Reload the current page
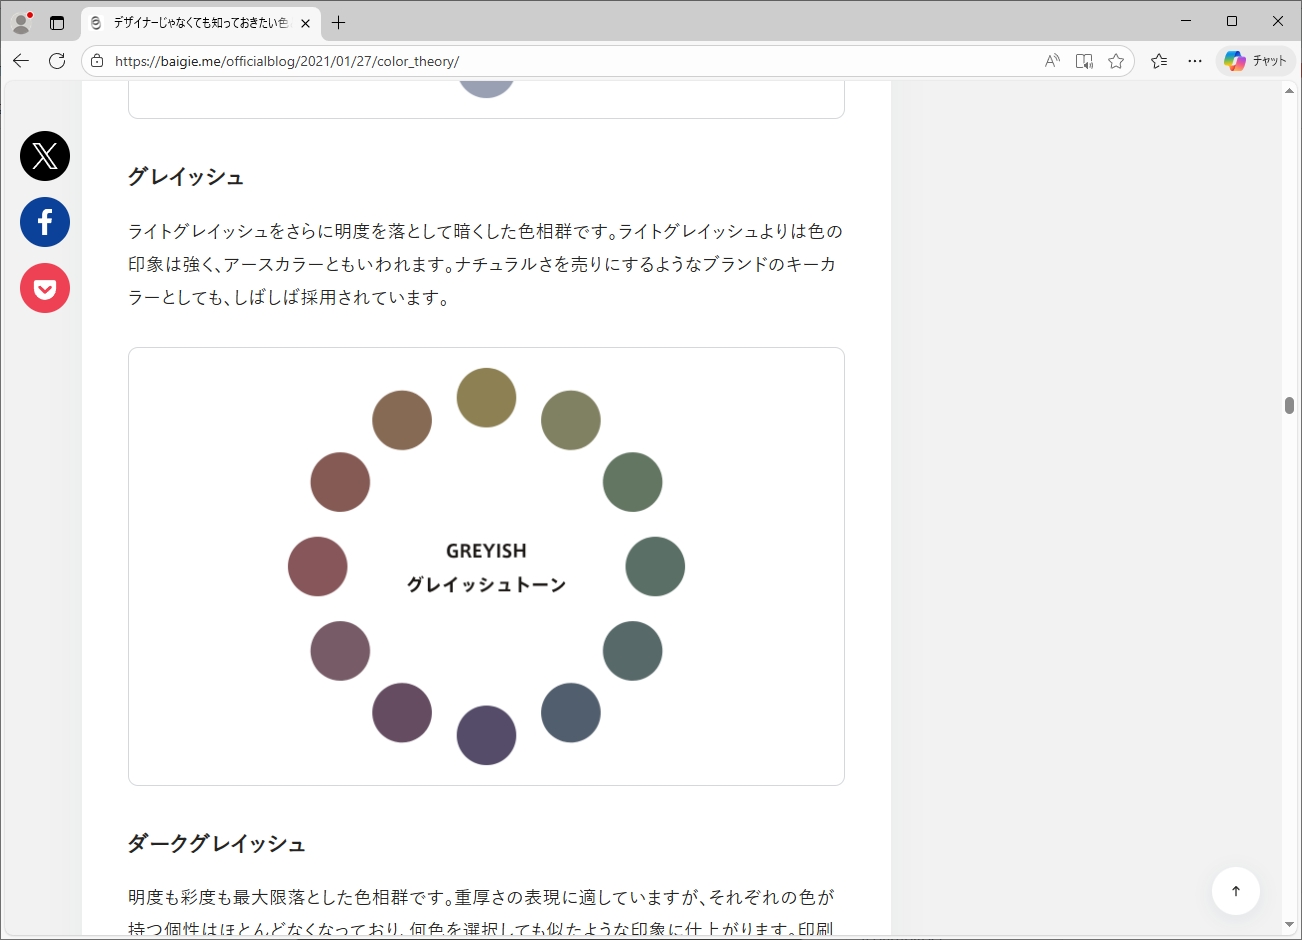 tap(57, 61)
